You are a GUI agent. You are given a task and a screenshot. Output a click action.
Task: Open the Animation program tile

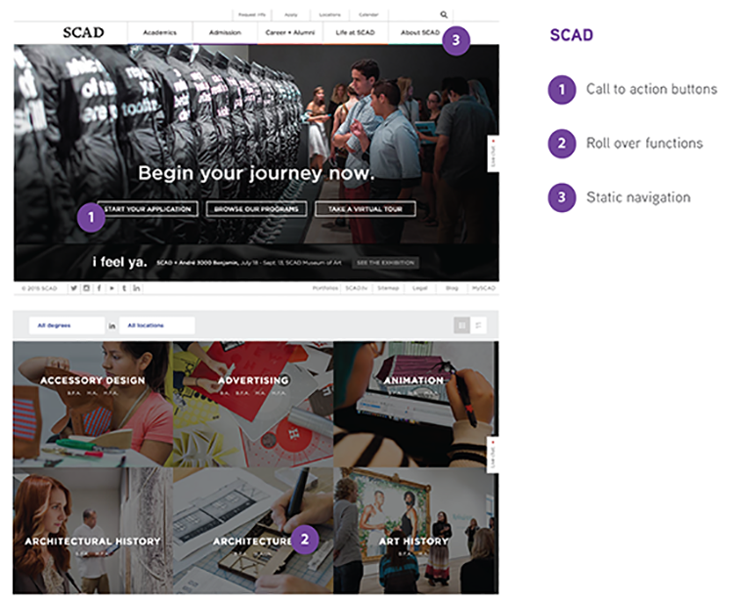pos(416,404)
